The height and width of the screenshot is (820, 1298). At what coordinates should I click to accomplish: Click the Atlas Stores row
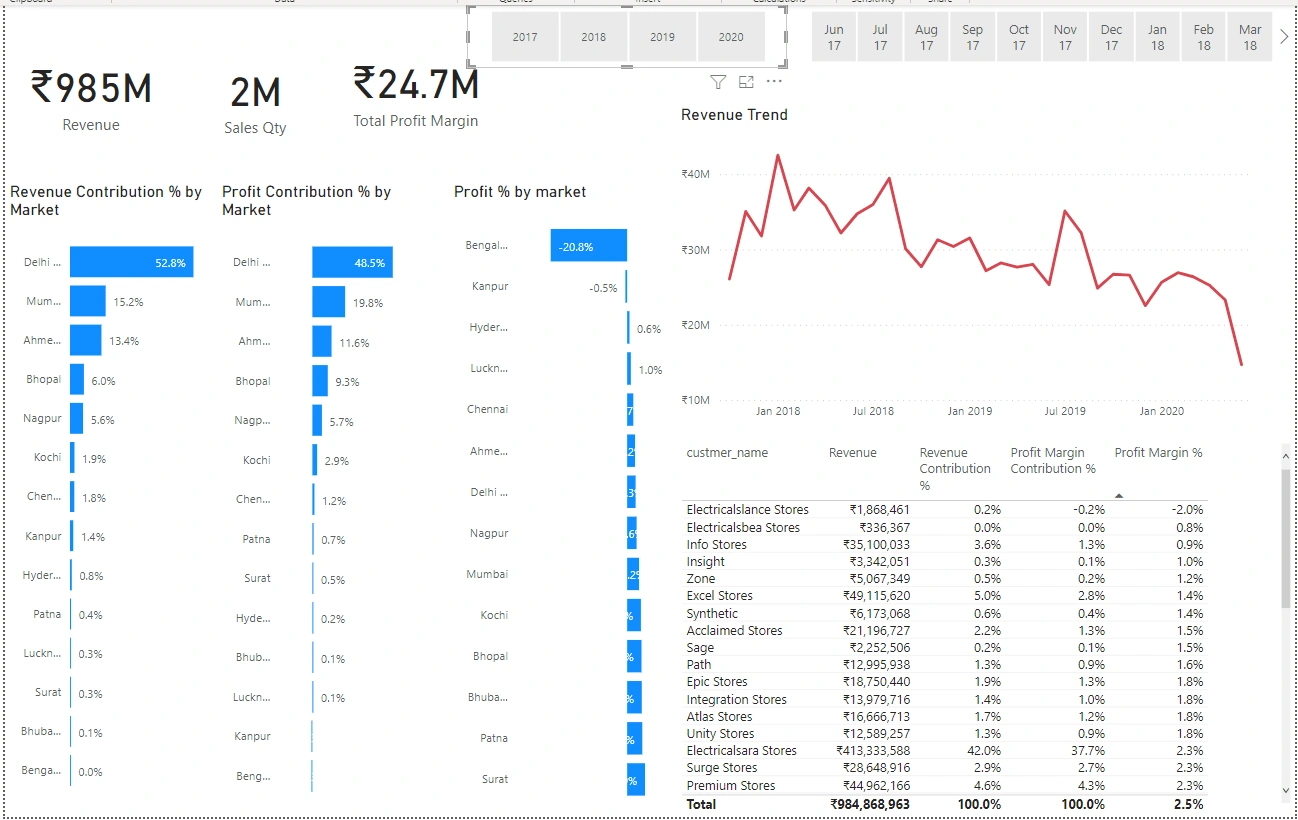point(945,716)
